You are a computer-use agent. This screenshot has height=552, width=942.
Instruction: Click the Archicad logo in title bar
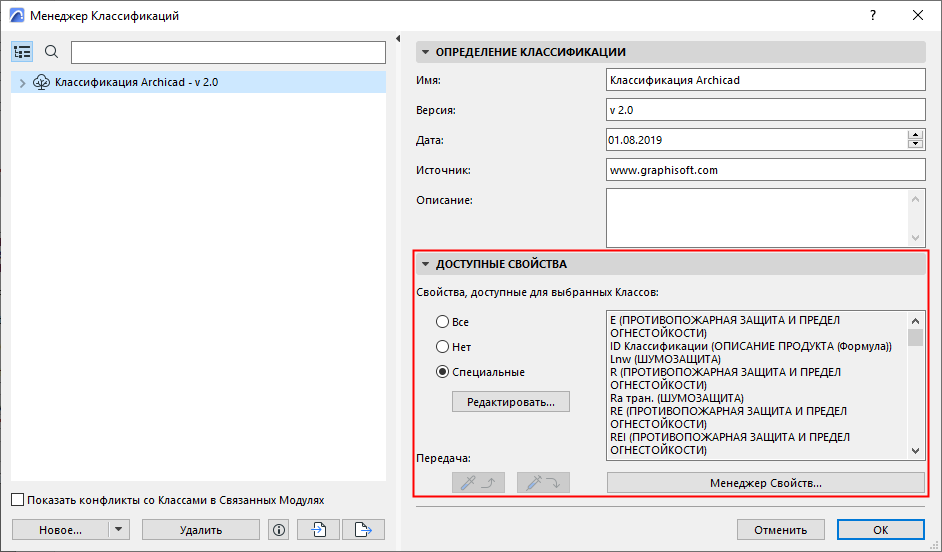coord(17,16)
